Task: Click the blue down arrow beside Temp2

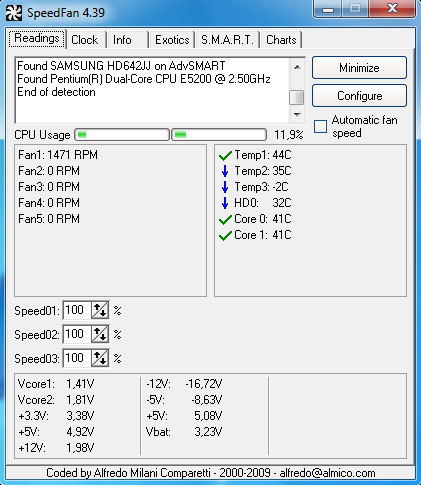Action: point(225,171)
